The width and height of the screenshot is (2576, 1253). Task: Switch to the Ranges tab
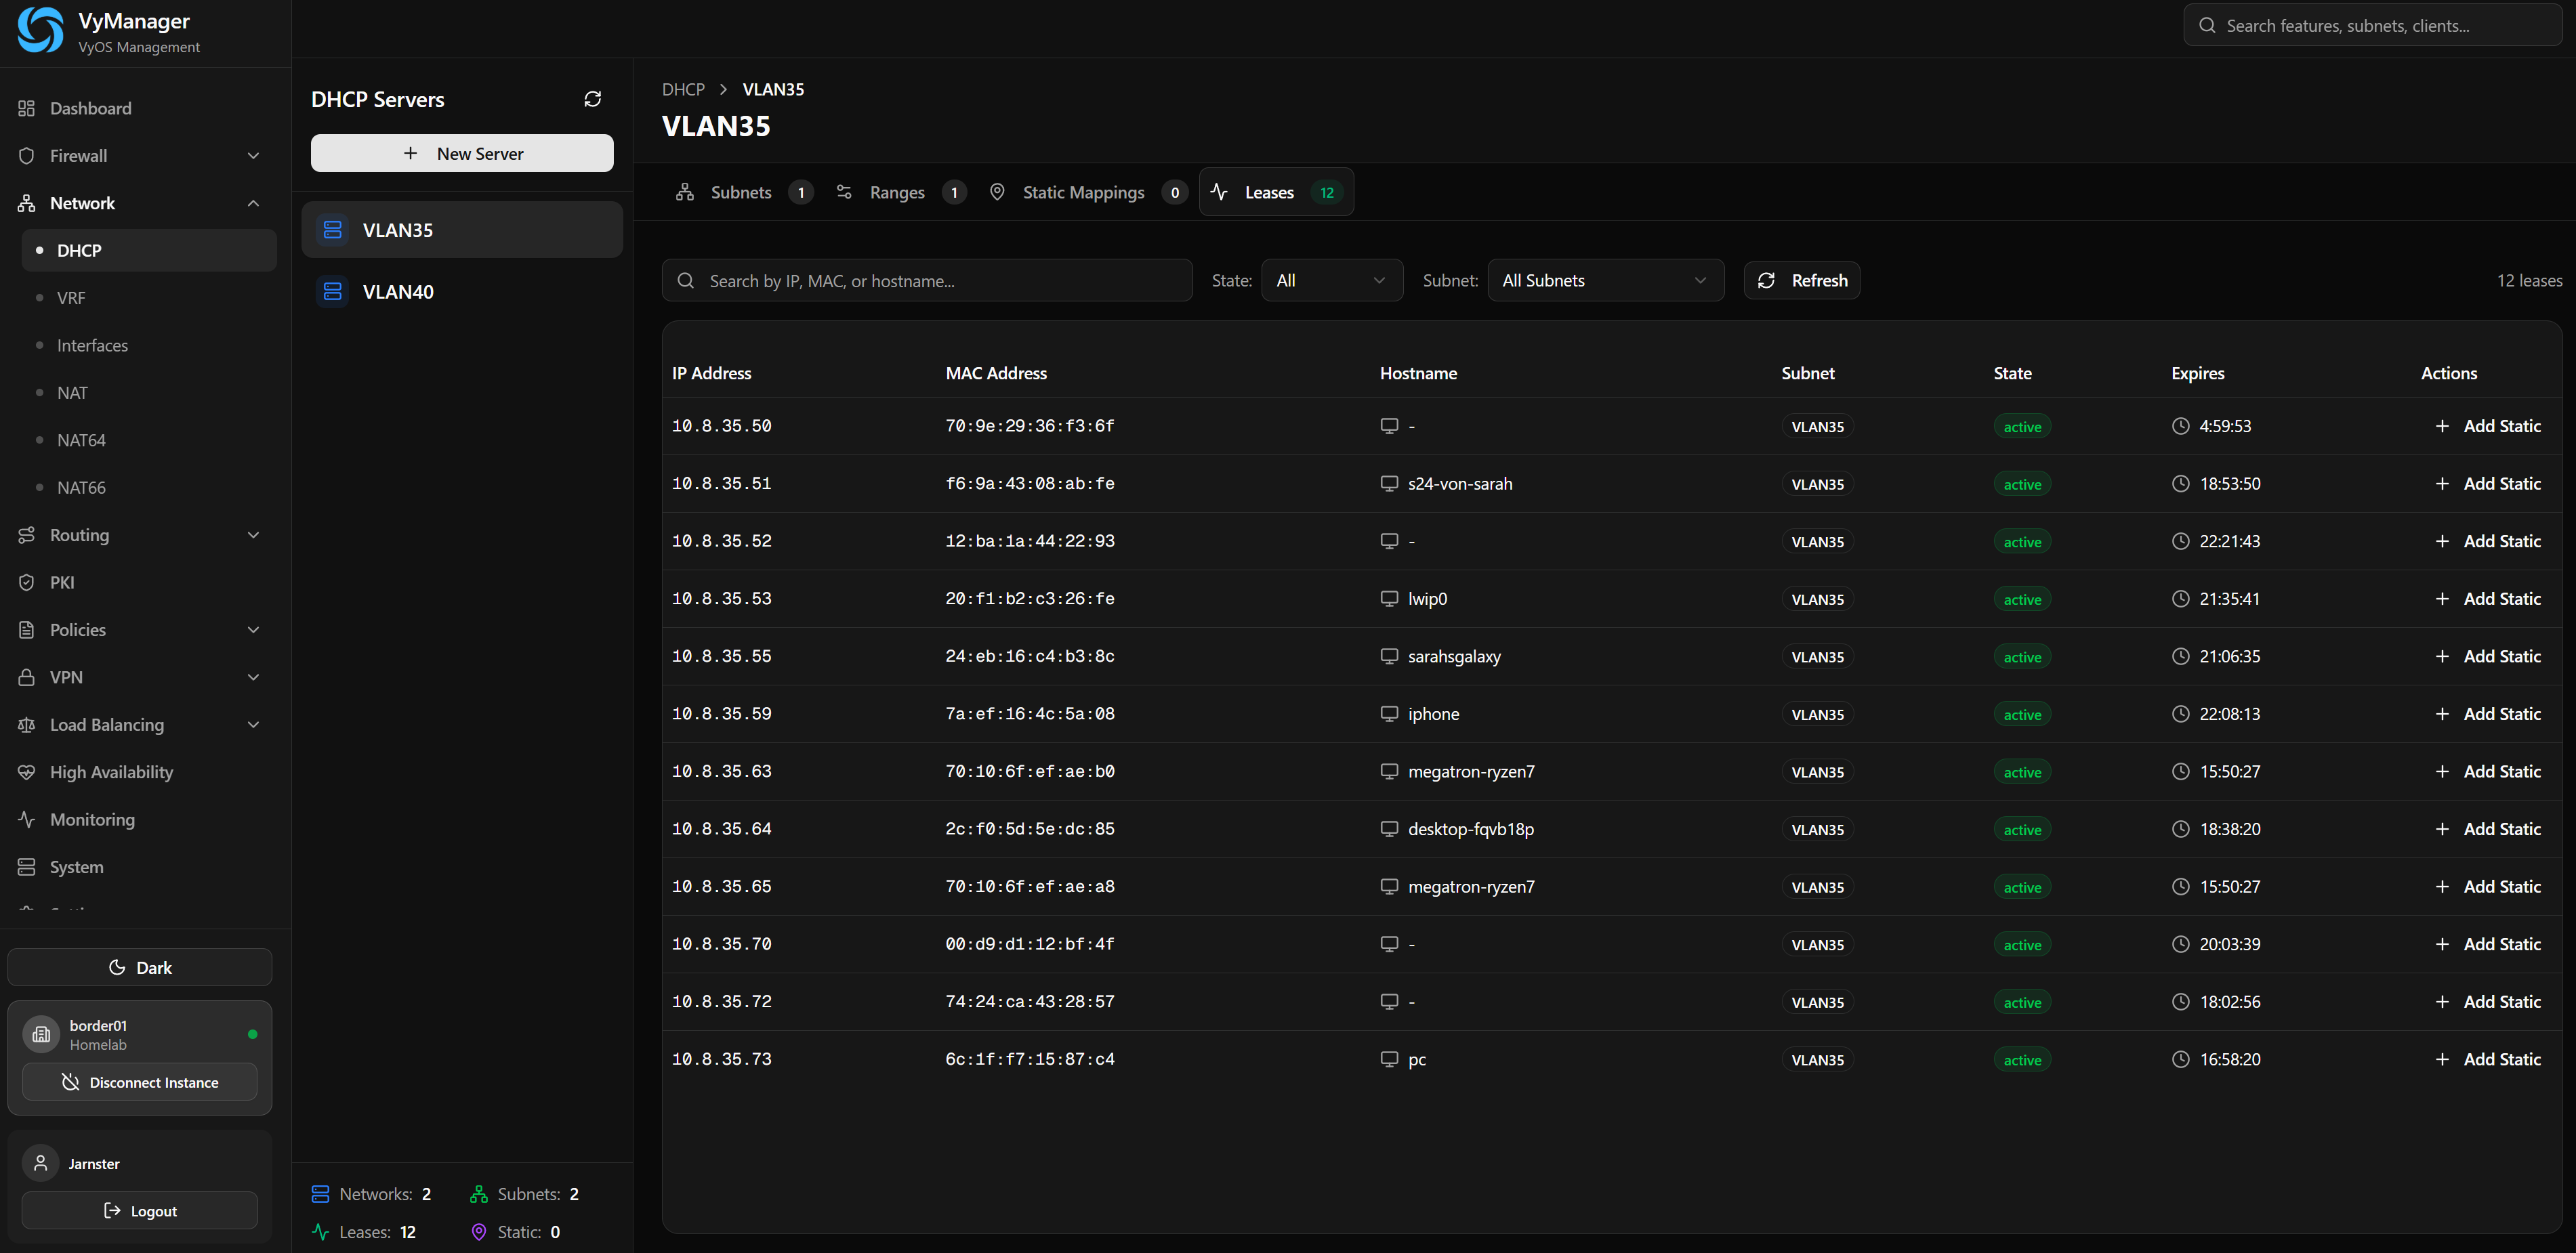click(897, 192)
